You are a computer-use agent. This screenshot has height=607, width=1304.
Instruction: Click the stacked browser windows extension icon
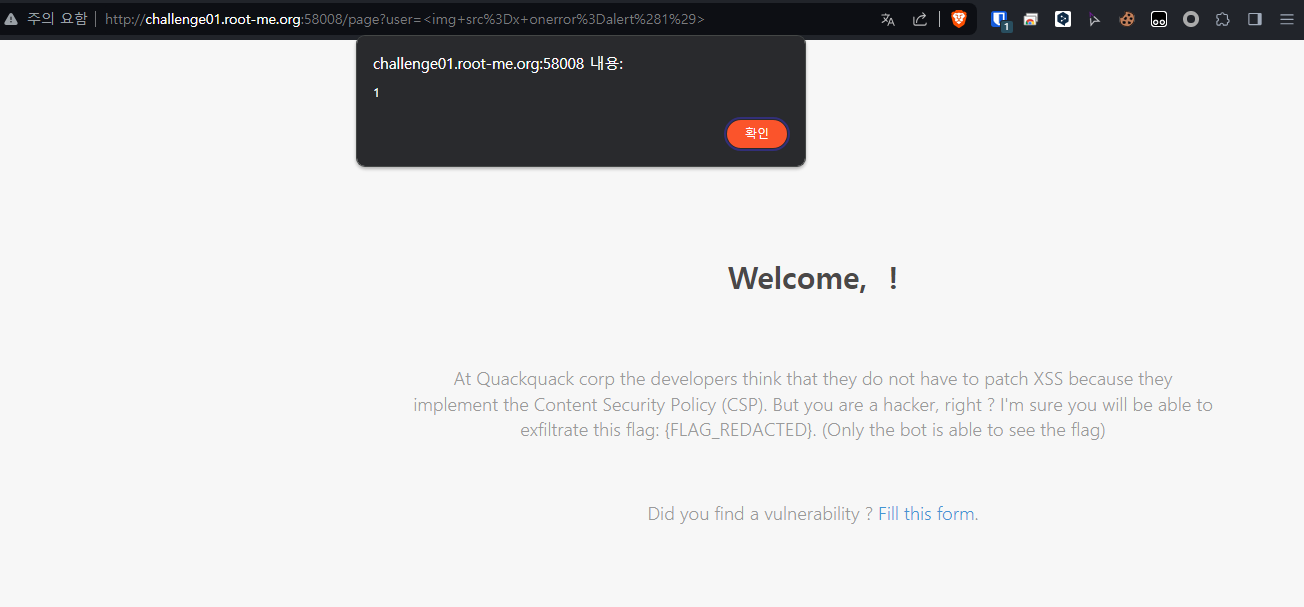pyautogui.click(x=1031, y=19)
